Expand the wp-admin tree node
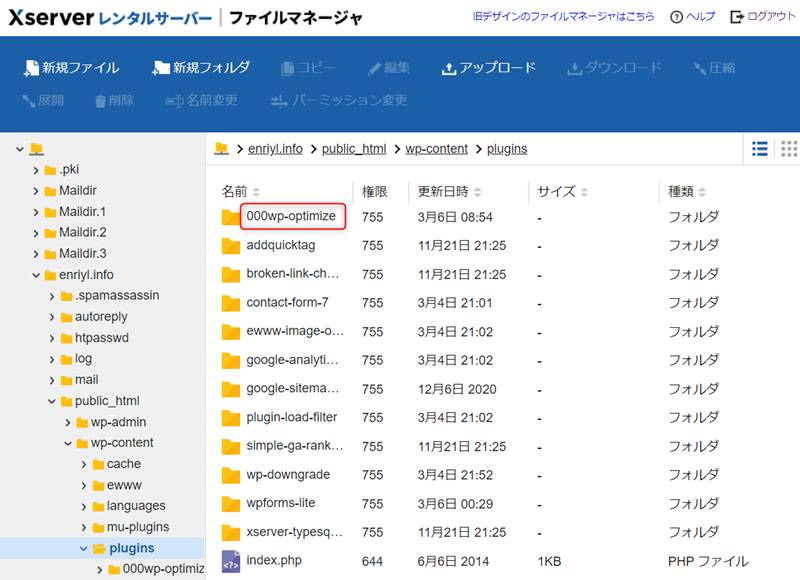The width and height of the screenshot is (800, 580). coord(68,423)
